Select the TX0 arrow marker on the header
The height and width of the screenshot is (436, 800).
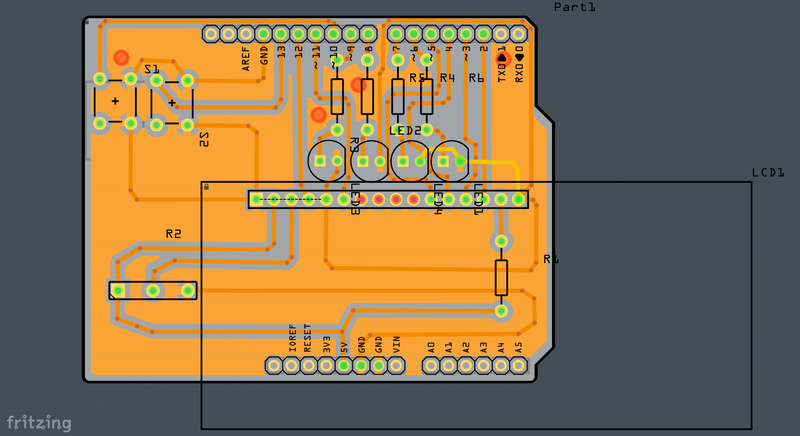tap(502, 58)
